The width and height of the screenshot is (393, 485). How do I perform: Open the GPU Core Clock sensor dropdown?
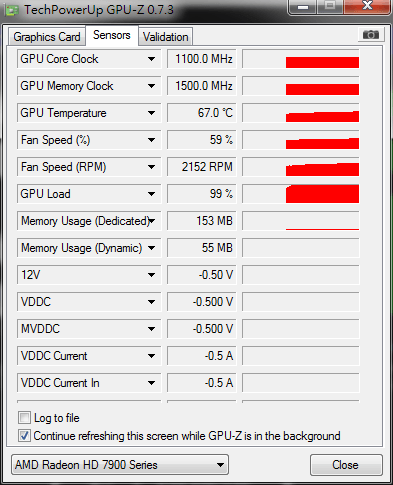coord(151,59)
